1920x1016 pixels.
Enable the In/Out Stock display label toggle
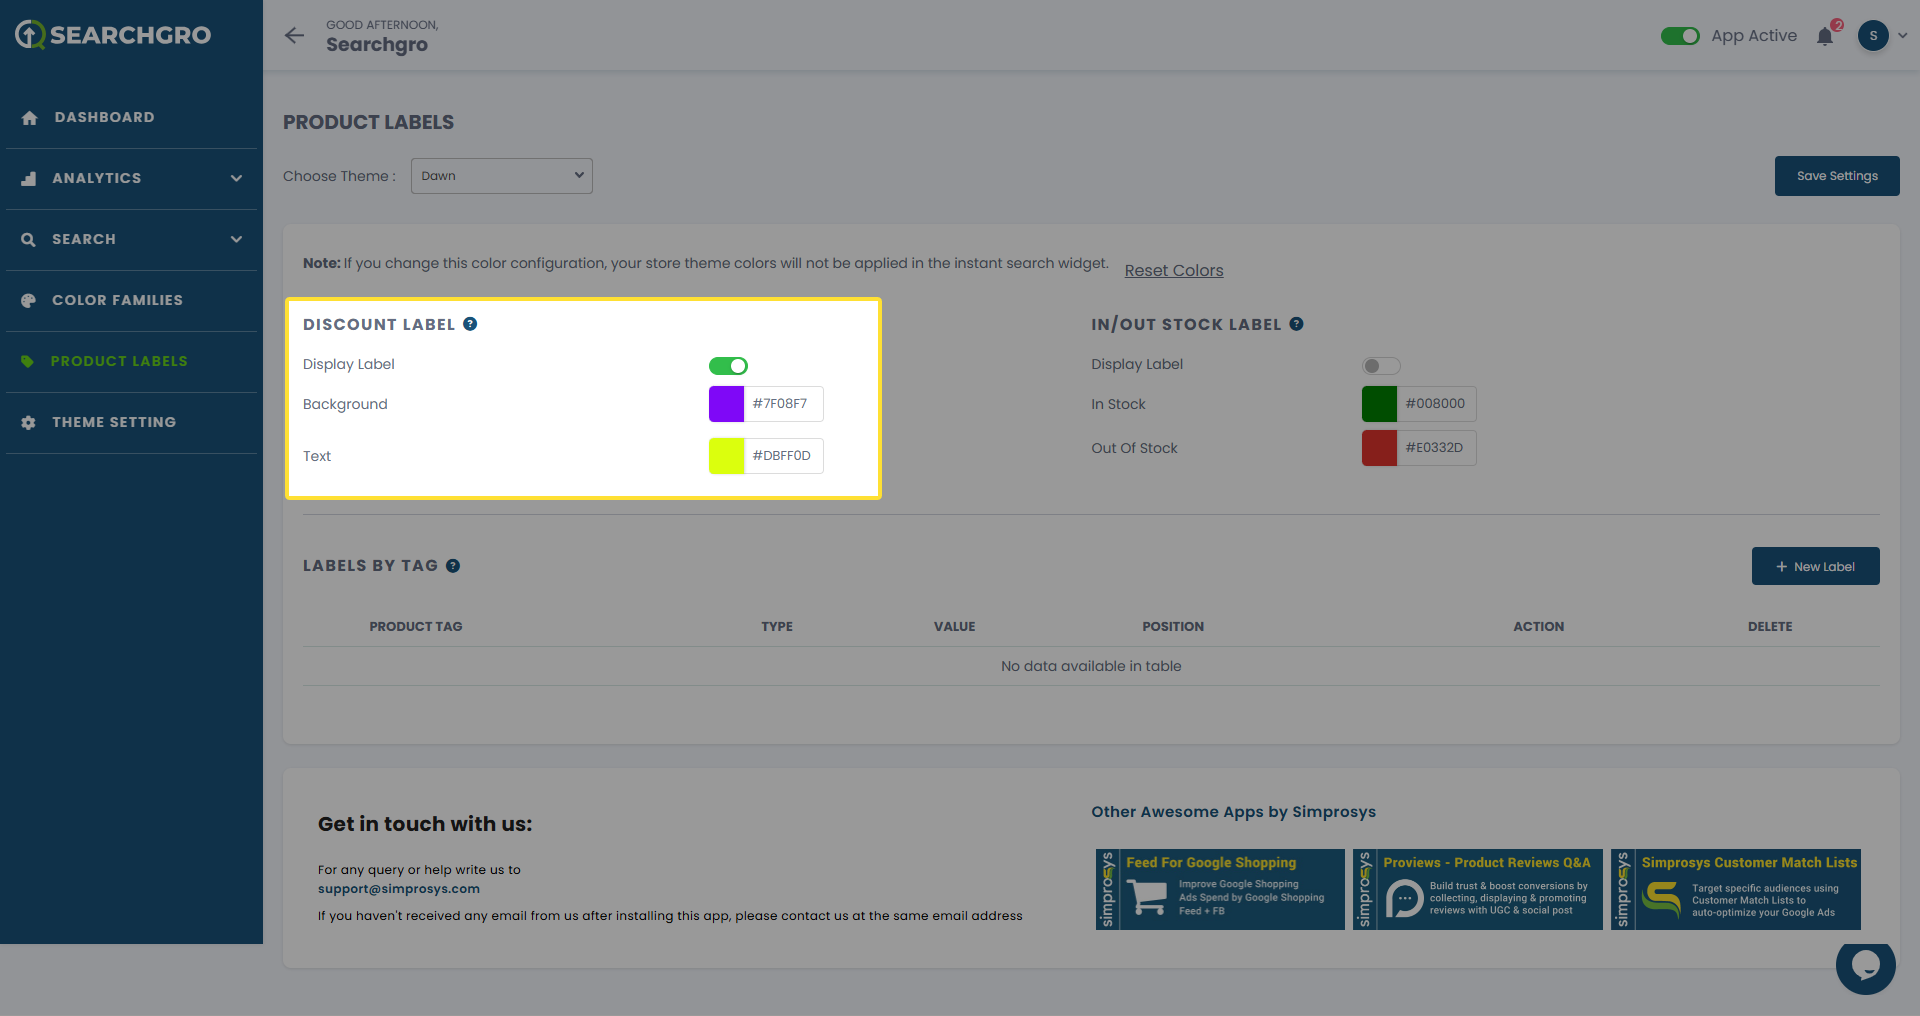point(1381,366)
